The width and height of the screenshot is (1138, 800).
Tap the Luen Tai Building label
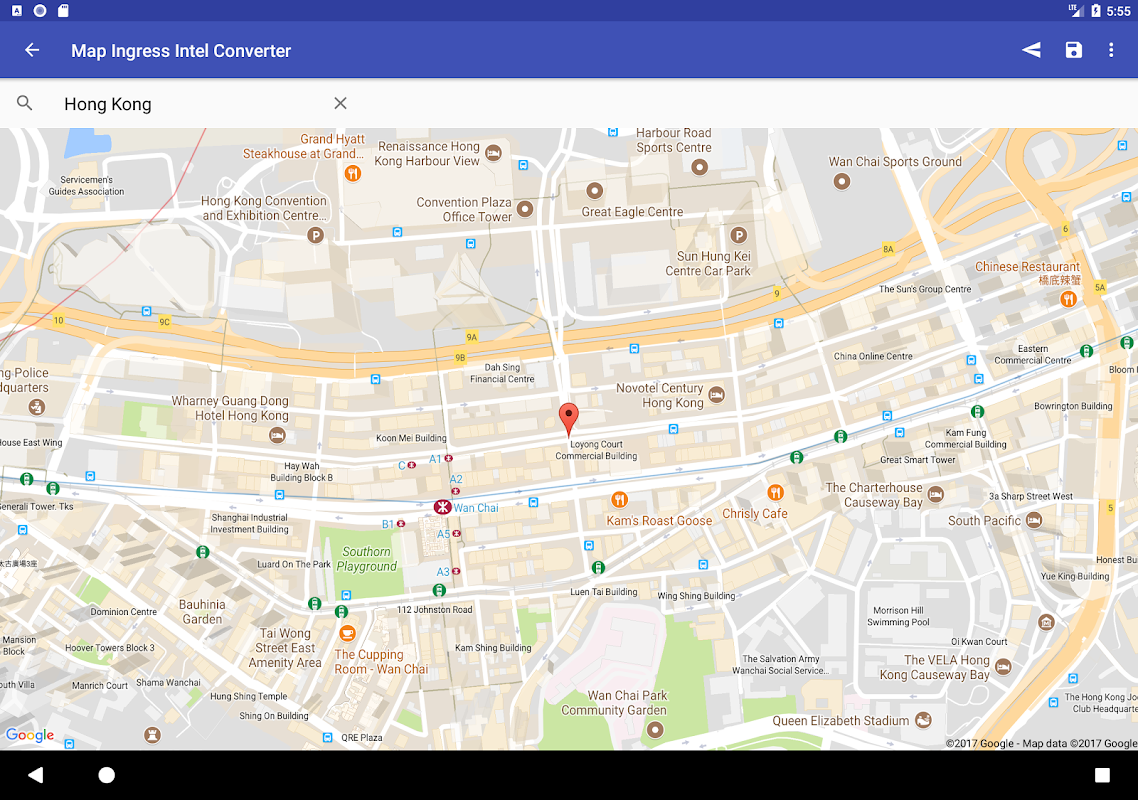[x=603, y=592]
